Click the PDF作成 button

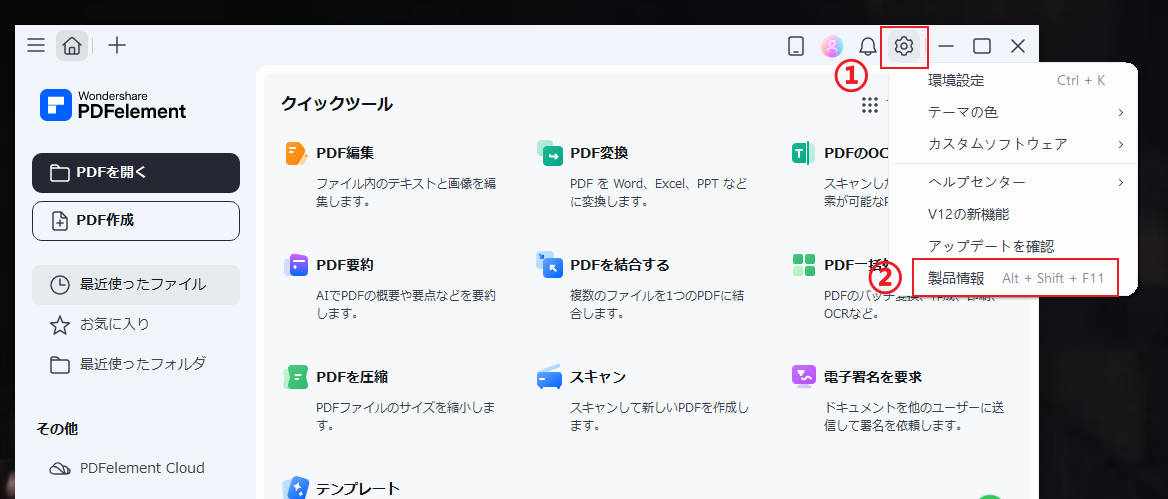point(136,220)
